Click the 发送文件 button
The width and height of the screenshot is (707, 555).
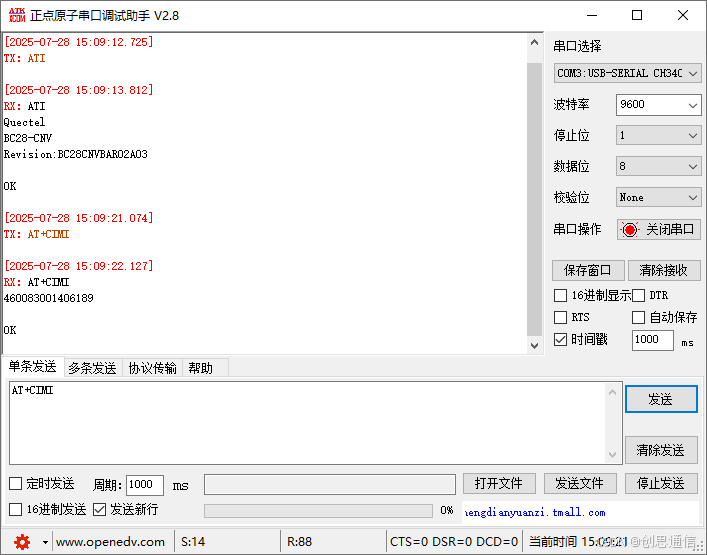tap(580, 484)
